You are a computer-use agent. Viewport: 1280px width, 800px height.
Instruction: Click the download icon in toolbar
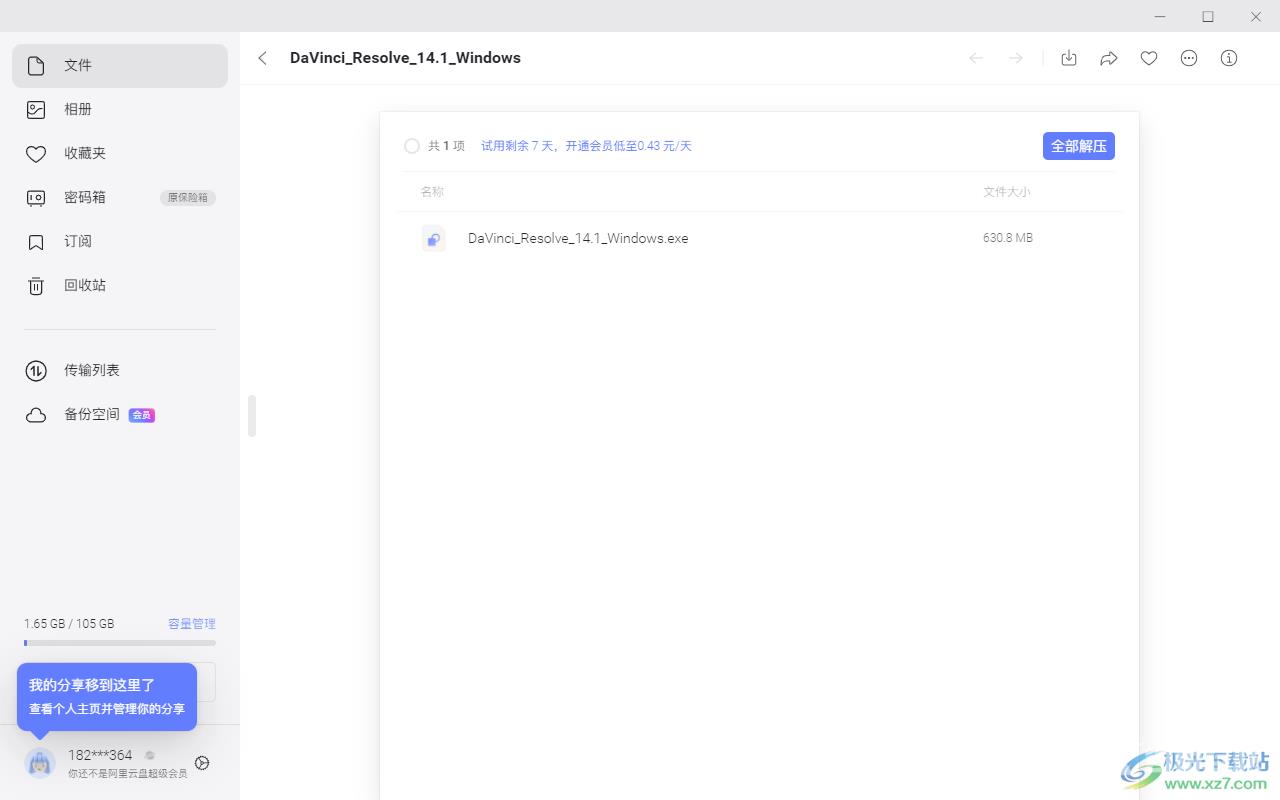1069,58
